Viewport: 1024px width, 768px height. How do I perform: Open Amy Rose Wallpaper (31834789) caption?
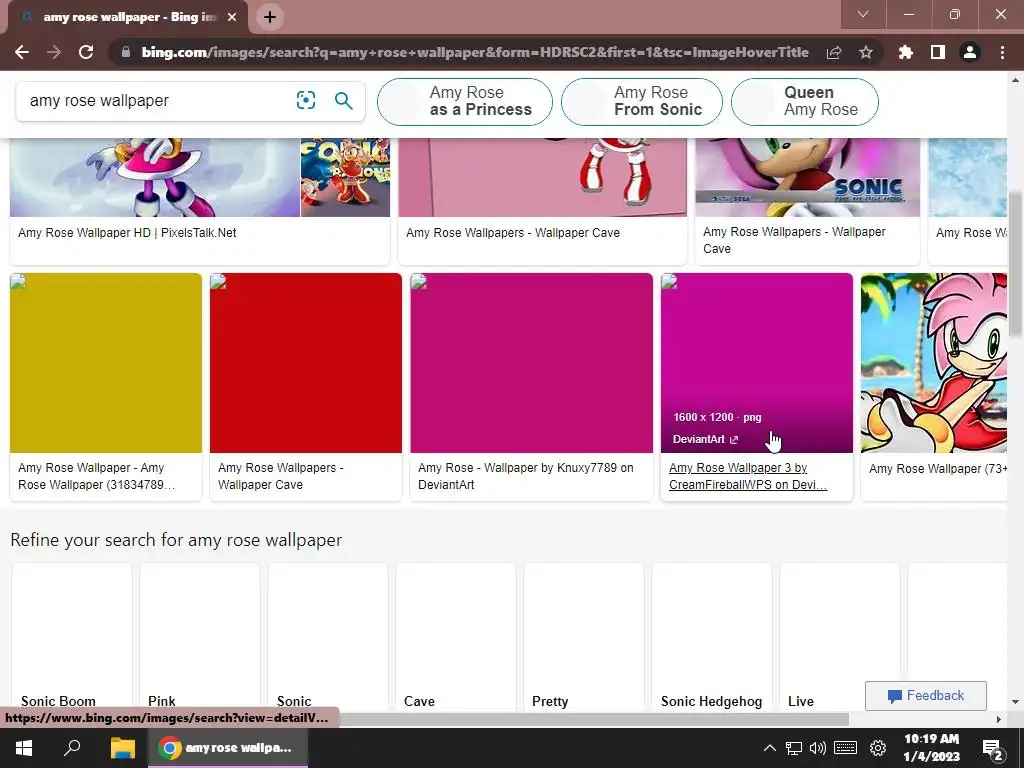click(96, 476)
